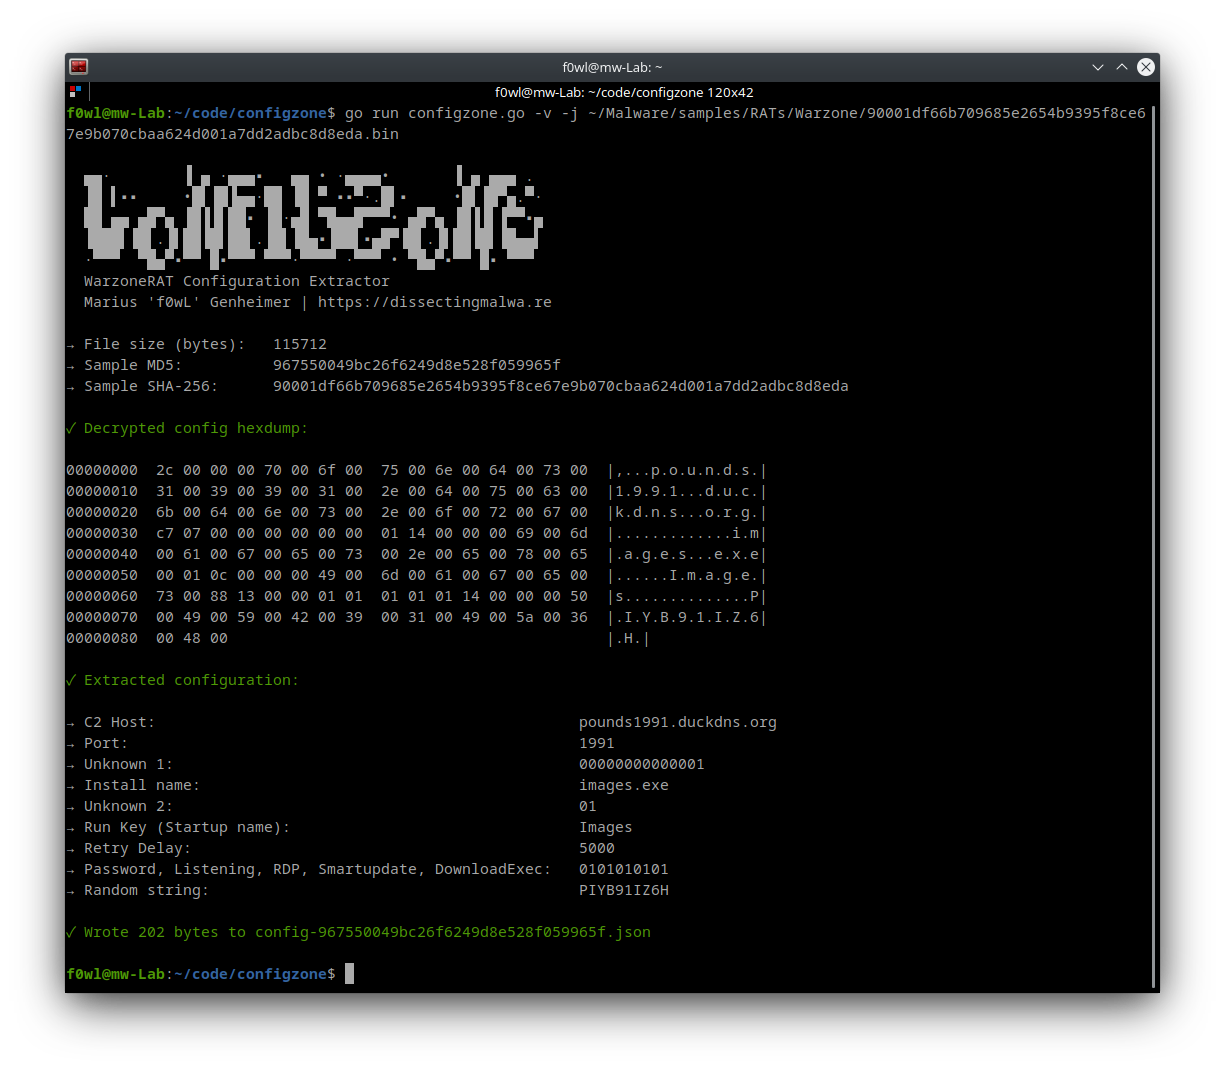Click the 'Marius 'f0wL' Genheimer' author text
Image resolution: width=1225 pixels, height=1070 pixels.
tap(187, 302)
